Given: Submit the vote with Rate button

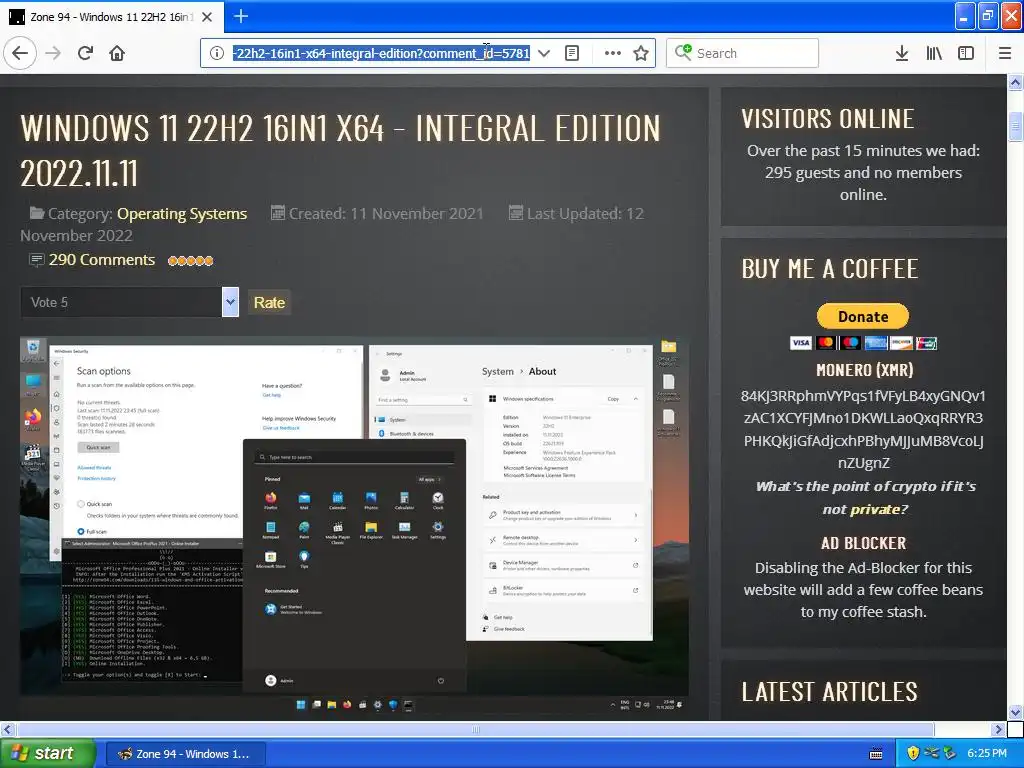Looking at the screenshot, I should click(269, 302).
